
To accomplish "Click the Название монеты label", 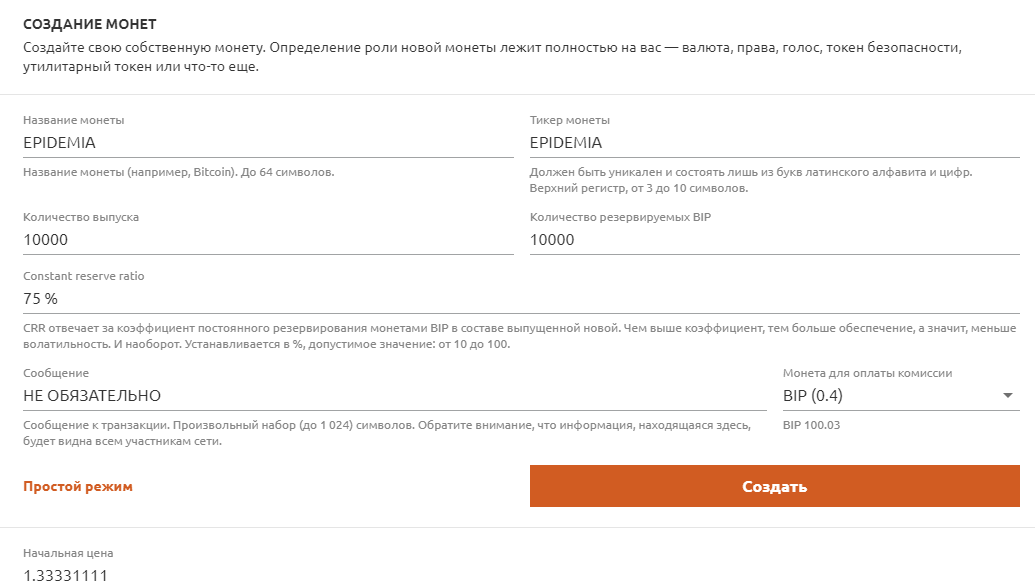I will [73, 120].
